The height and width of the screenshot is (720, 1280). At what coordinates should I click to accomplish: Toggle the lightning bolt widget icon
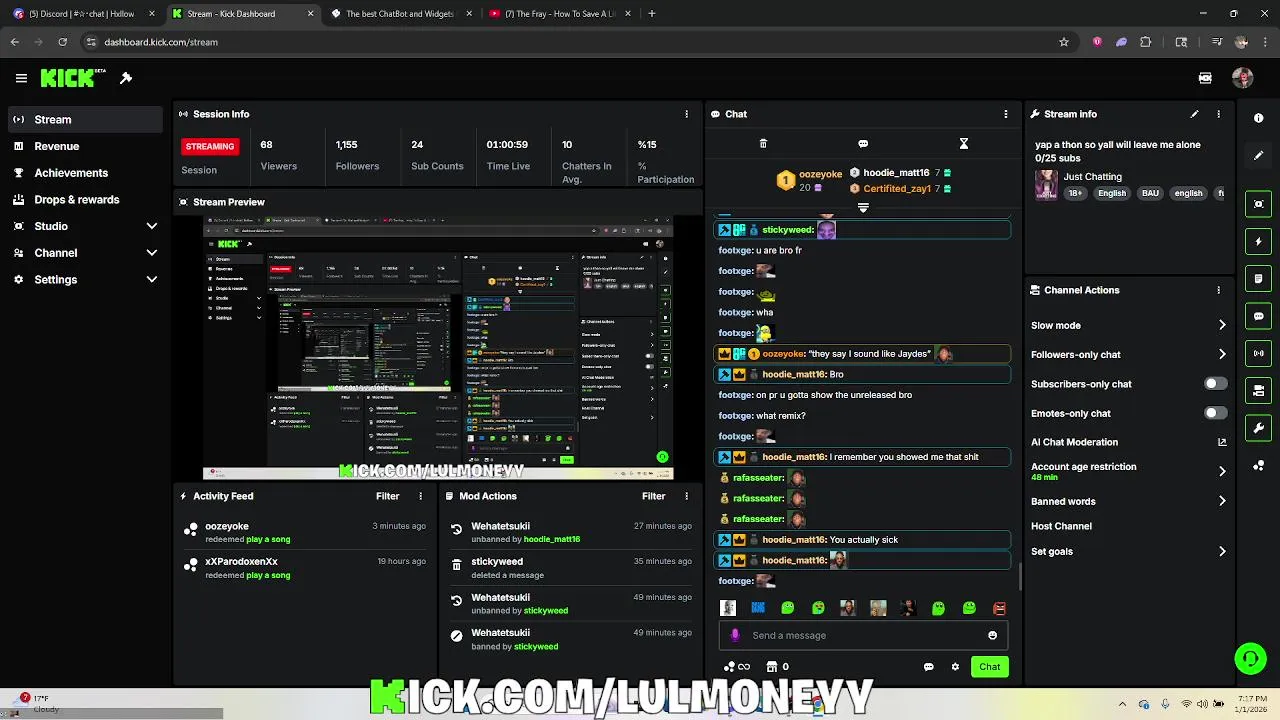click(x=1258, y=241)
